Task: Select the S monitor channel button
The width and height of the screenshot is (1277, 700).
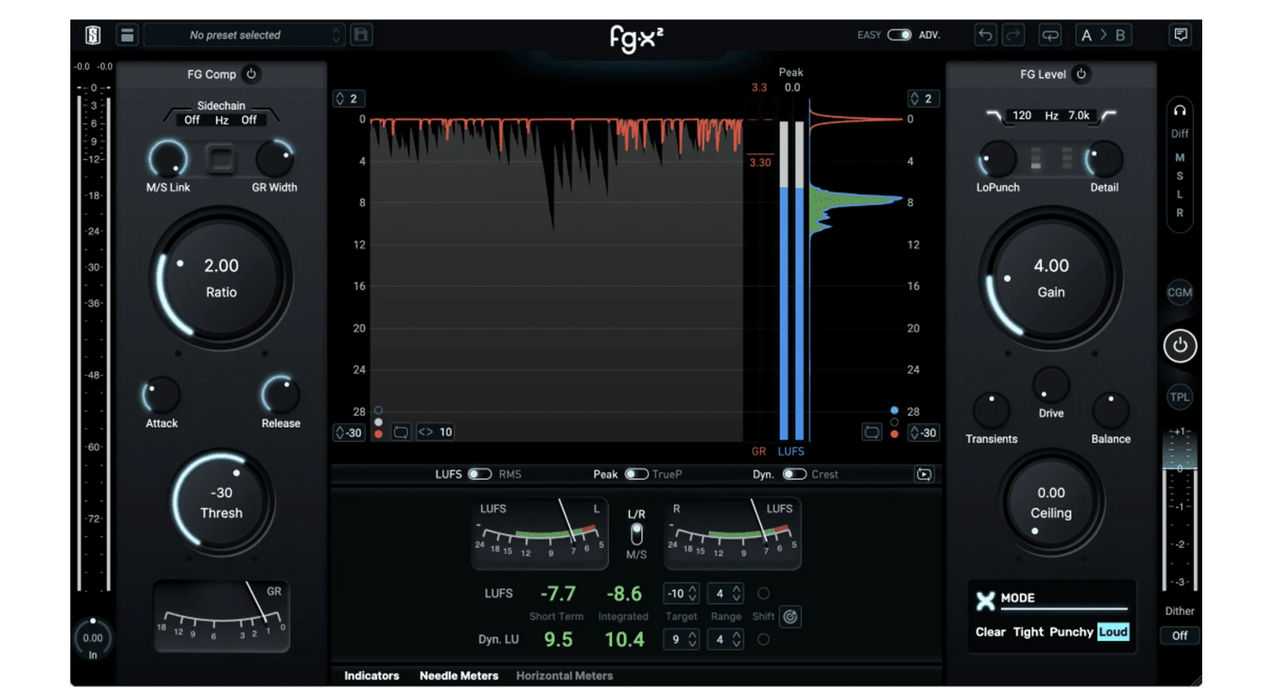Action: point(1180,176)
